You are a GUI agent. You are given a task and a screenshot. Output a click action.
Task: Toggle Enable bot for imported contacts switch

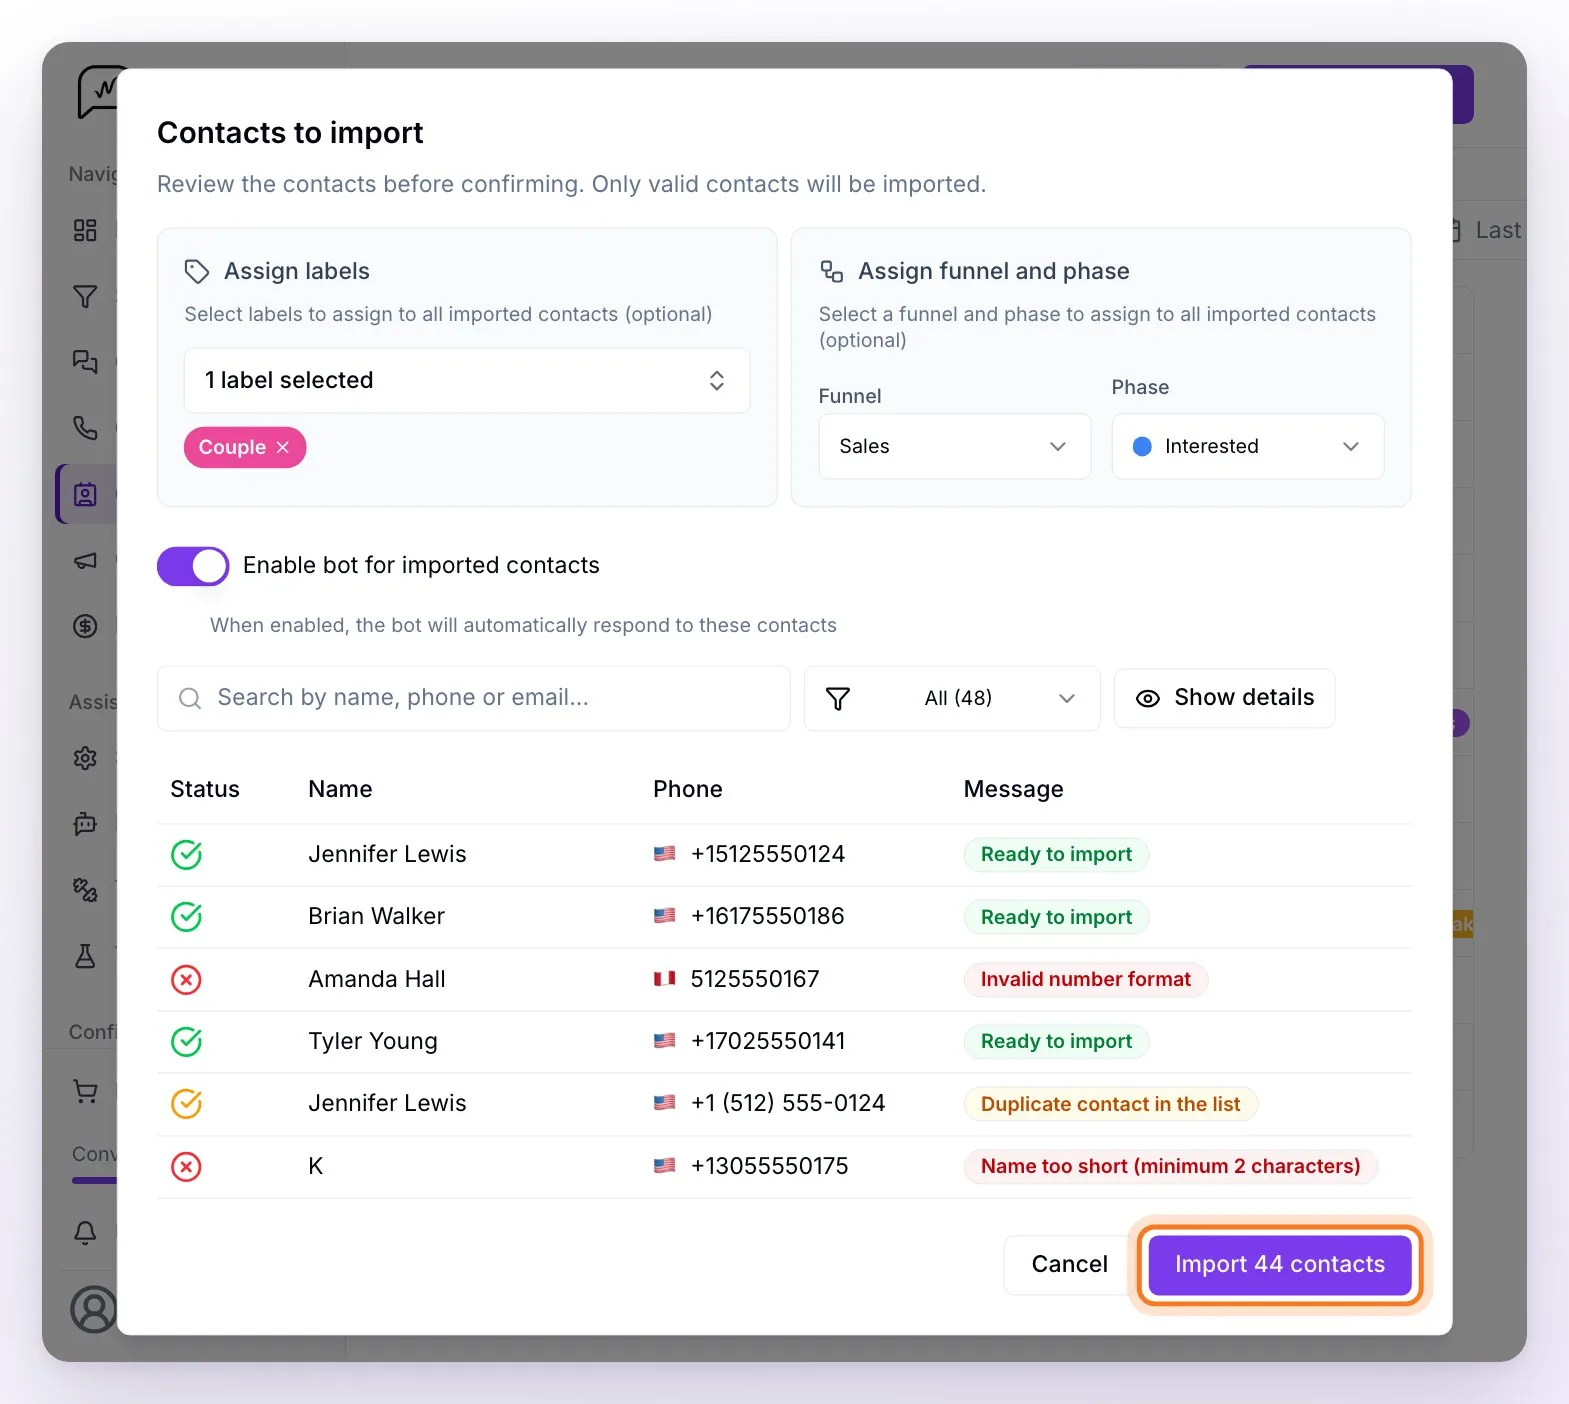193,566
